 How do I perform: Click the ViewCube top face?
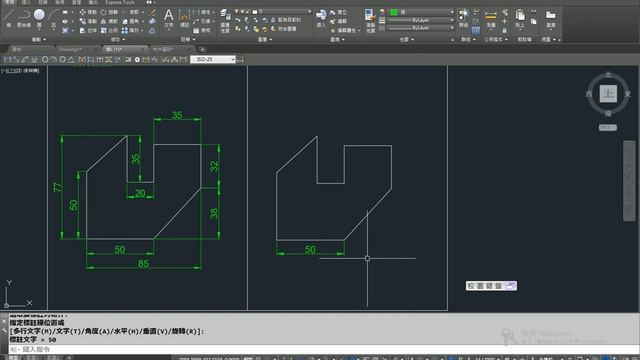coord(608,94)
